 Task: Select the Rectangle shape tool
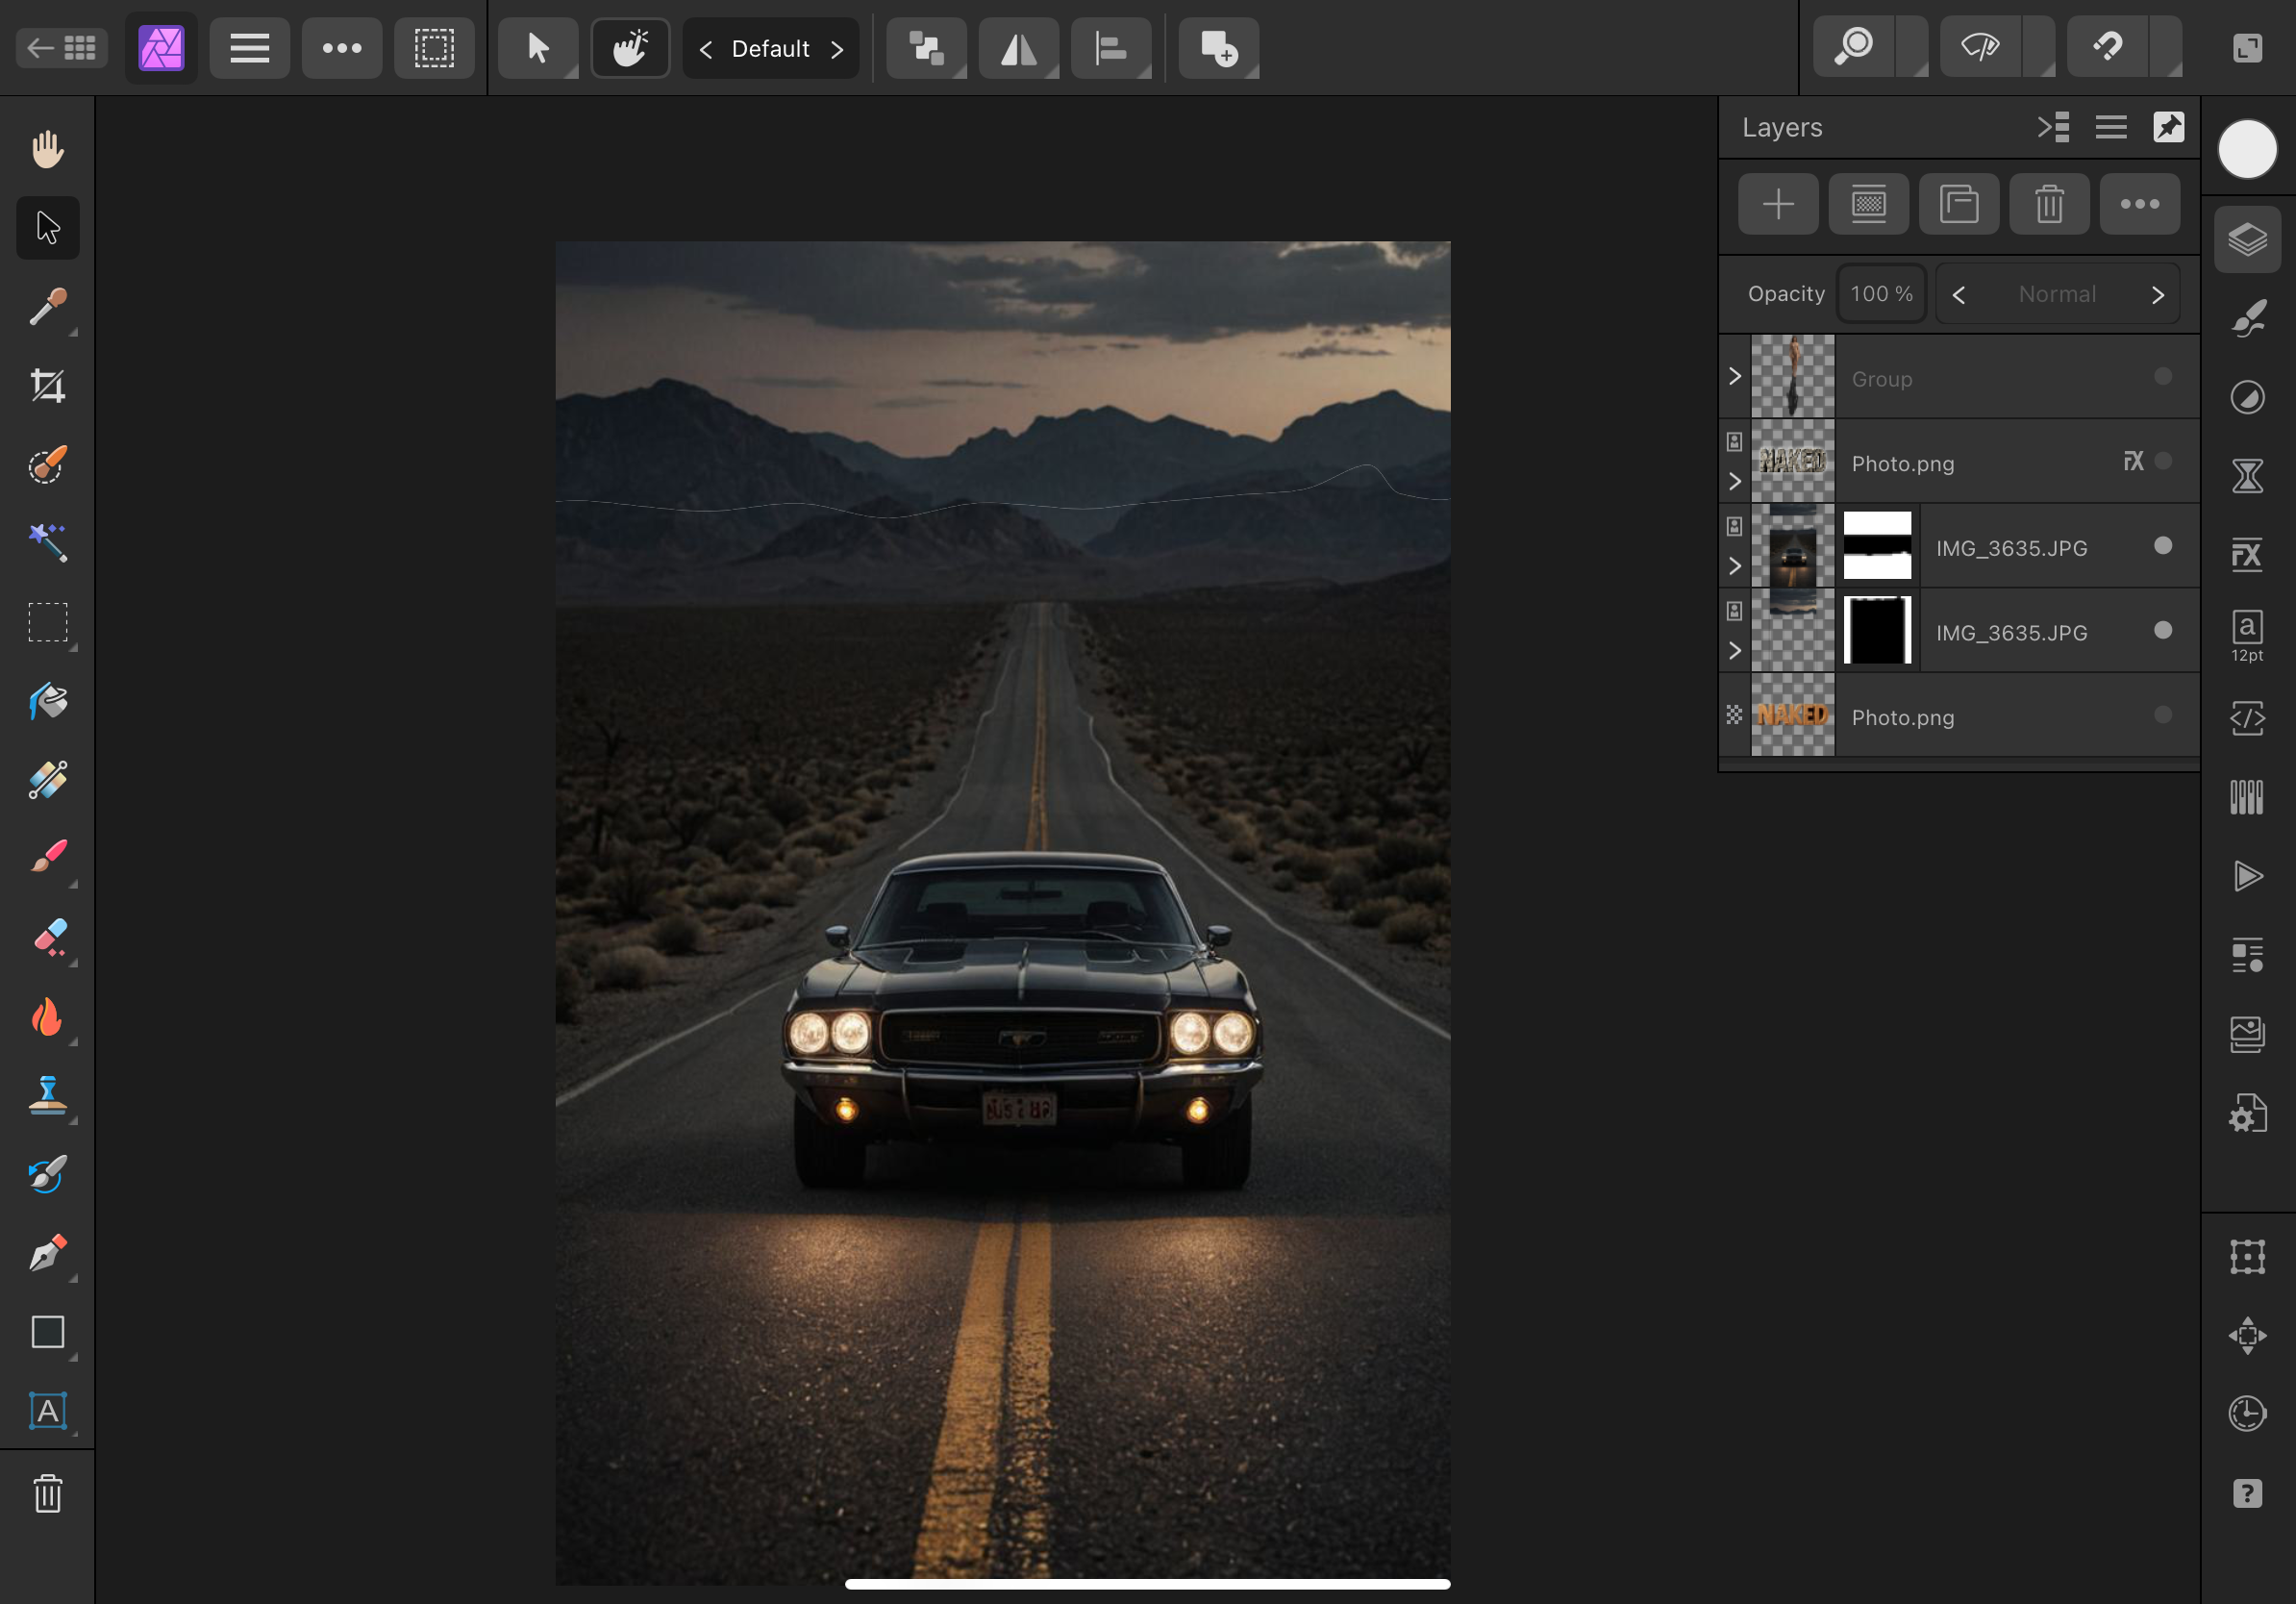[47, 1332]
